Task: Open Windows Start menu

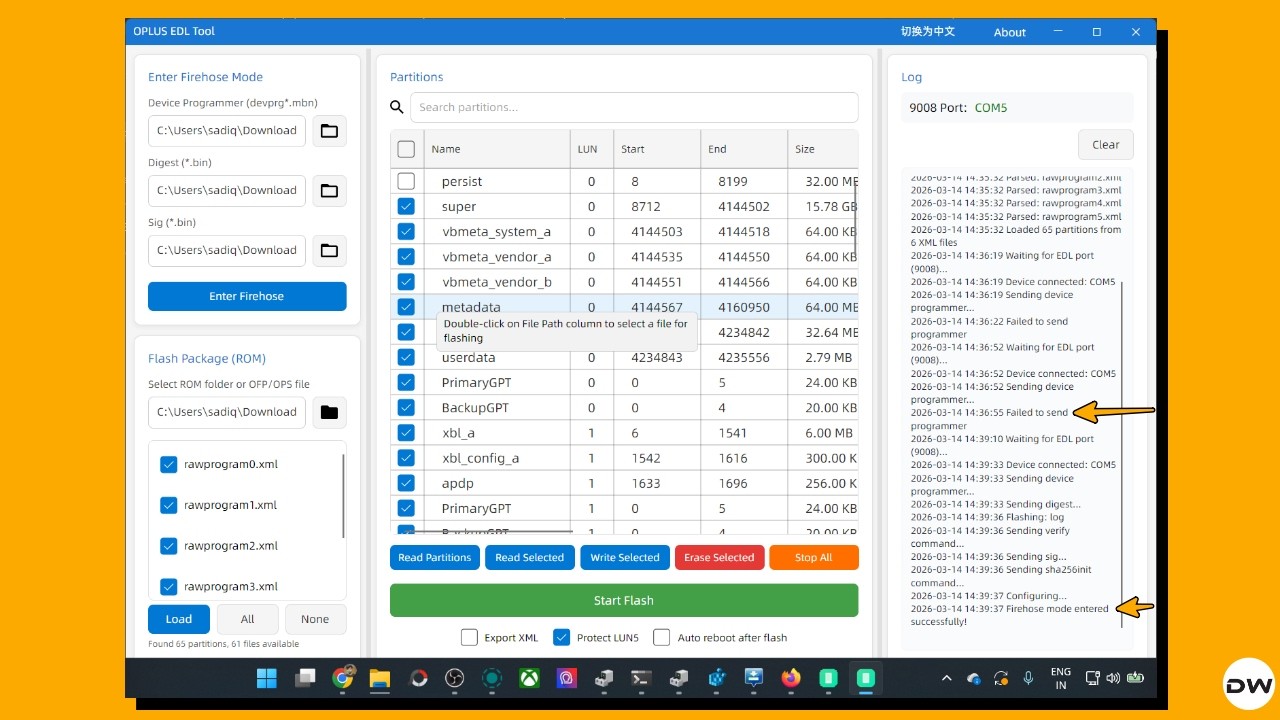Action: click(267, 678)
